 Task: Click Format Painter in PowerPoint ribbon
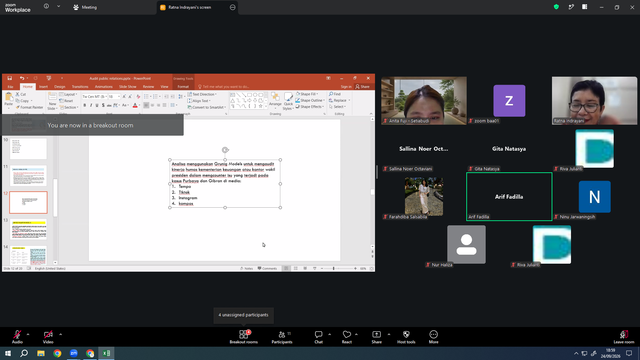click(x=29, y=107)
